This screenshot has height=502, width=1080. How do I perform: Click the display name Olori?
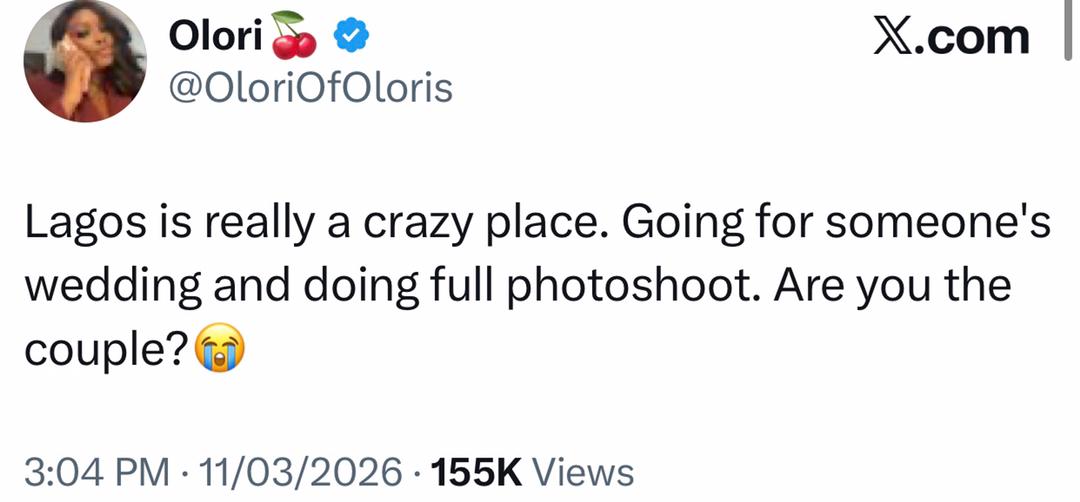click(x=215, y=37)
